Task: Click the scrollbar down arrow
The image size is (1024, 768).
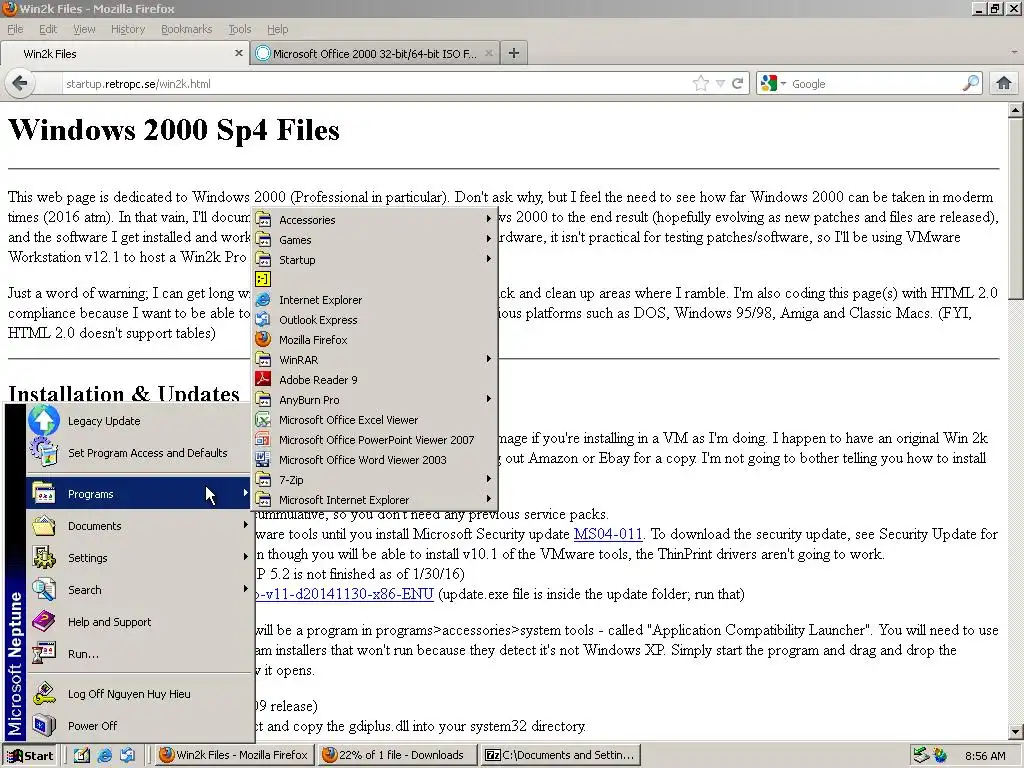Action: coord(1016,732)
